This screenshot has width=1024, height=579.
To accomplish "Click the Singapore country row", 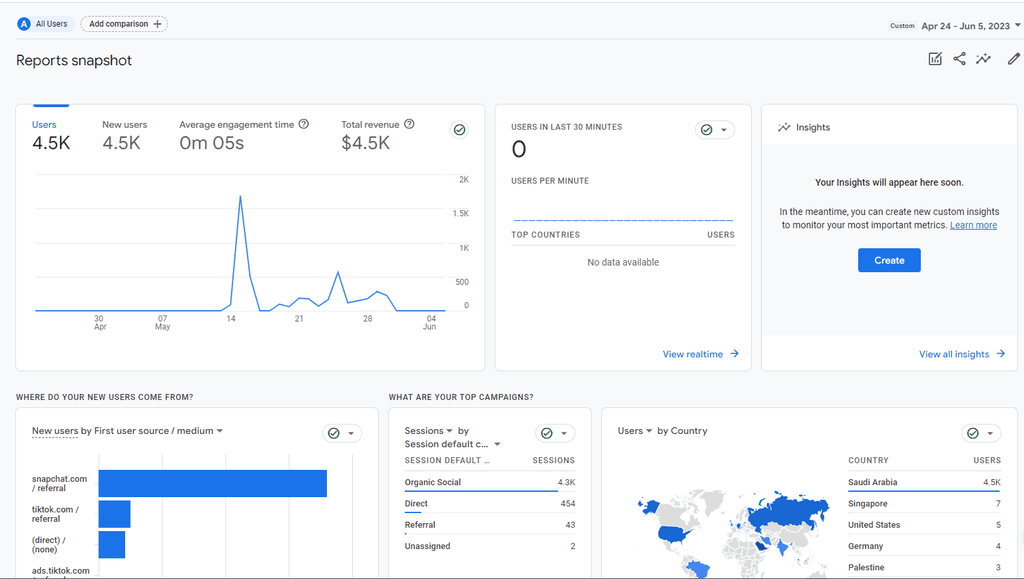I will click(924, 504).
